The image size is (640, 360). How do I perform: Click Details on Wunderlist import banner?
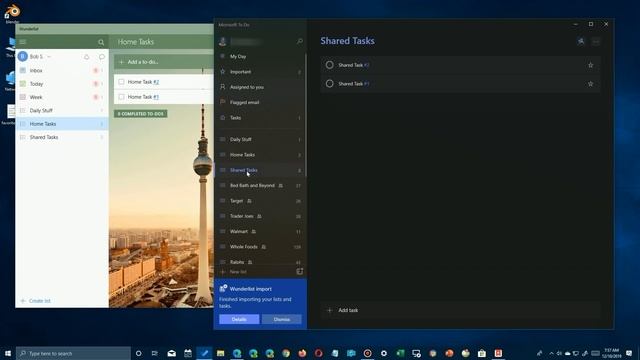coord(239,319)
